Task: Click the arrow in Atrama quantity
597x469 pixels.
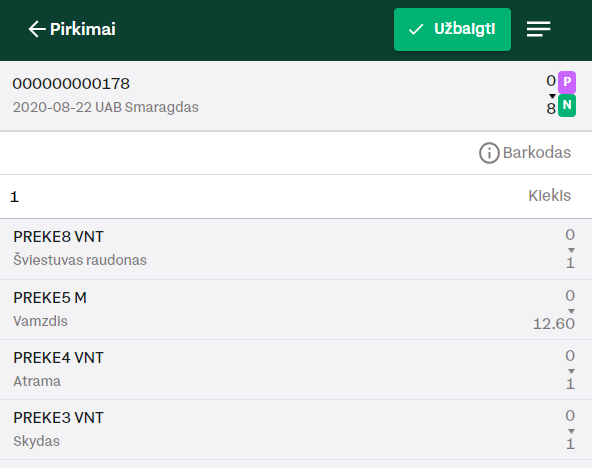Action: (571, 371)
